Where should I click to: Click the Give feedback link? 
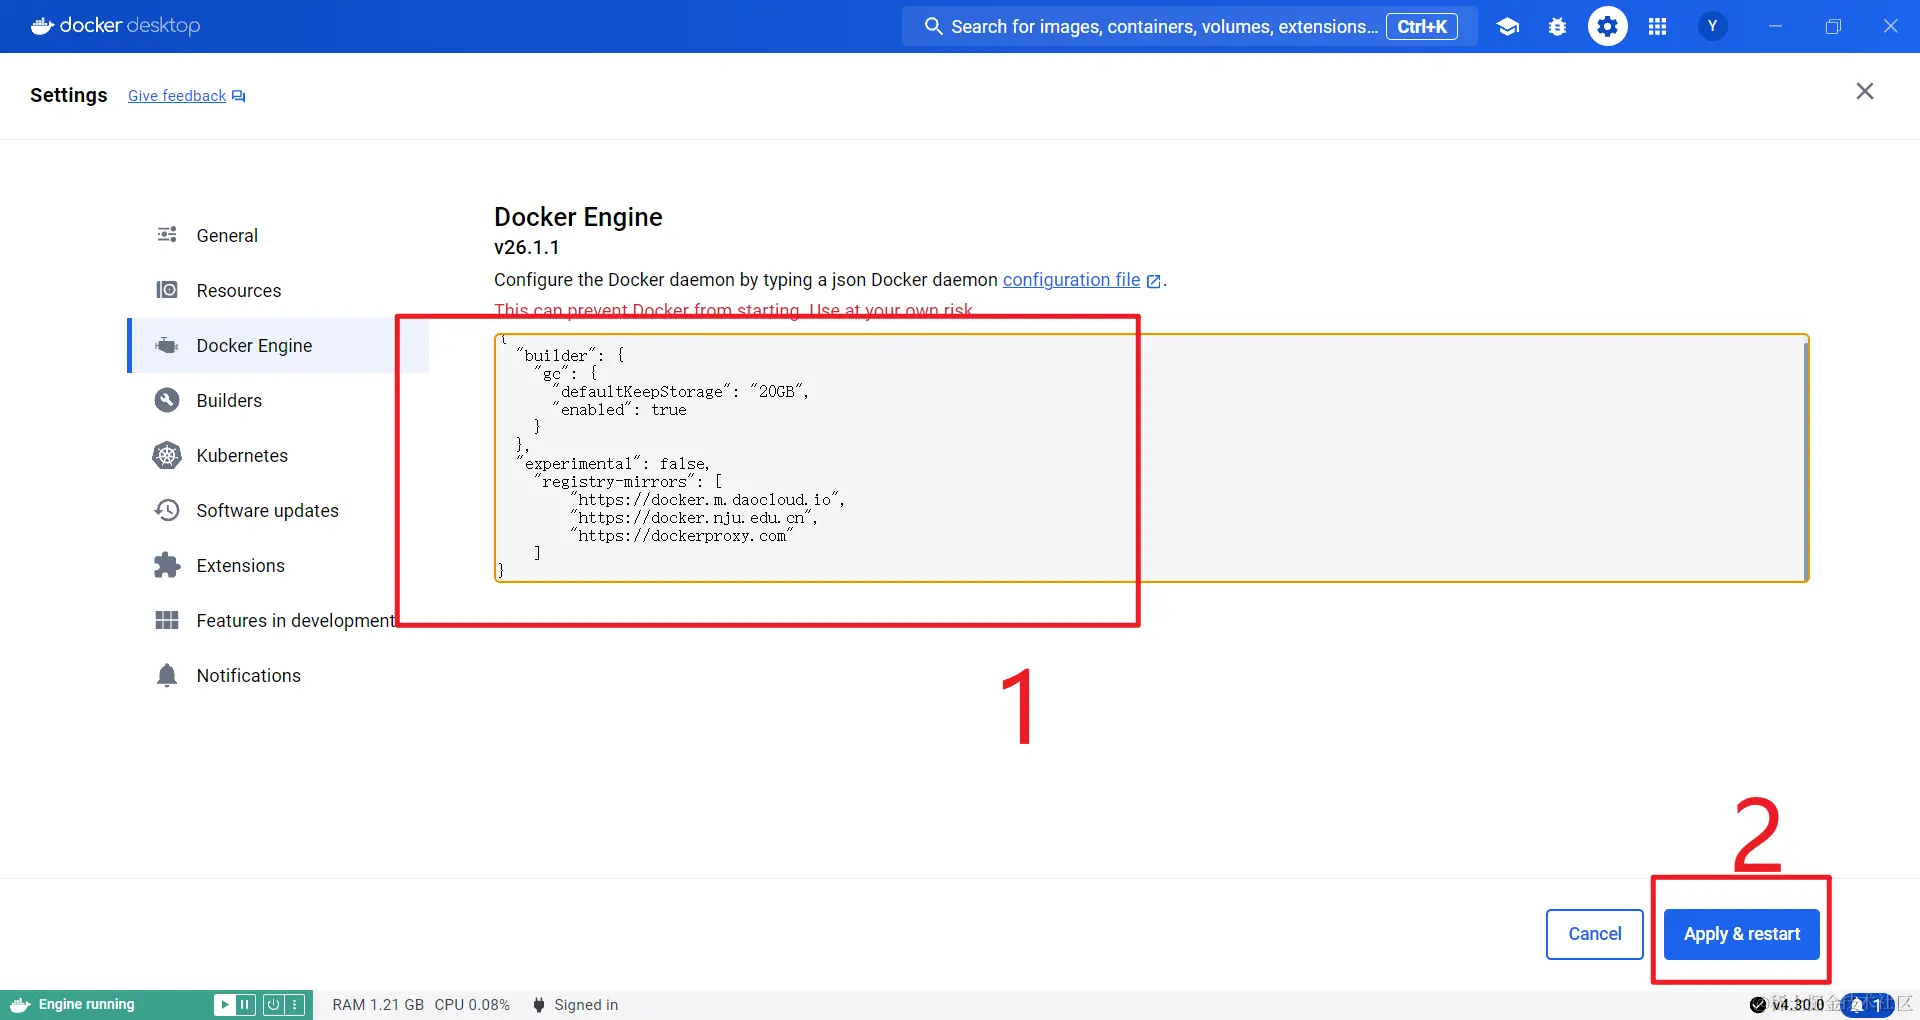coord(177,96)
